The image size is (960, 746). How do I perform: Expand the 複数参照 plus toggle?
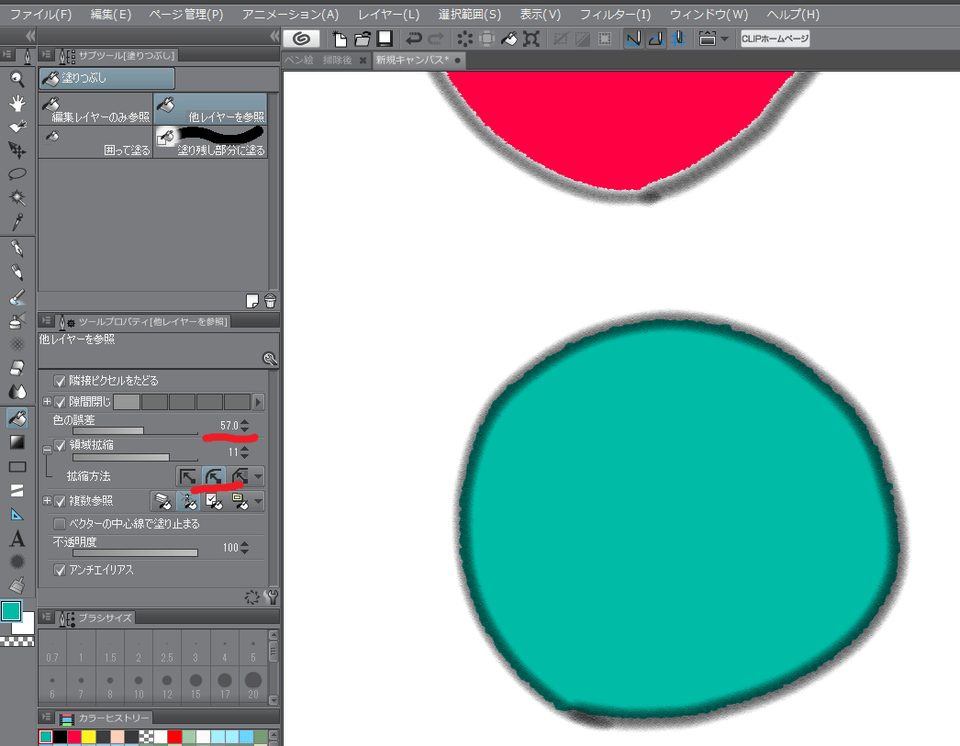coord(46,501)
